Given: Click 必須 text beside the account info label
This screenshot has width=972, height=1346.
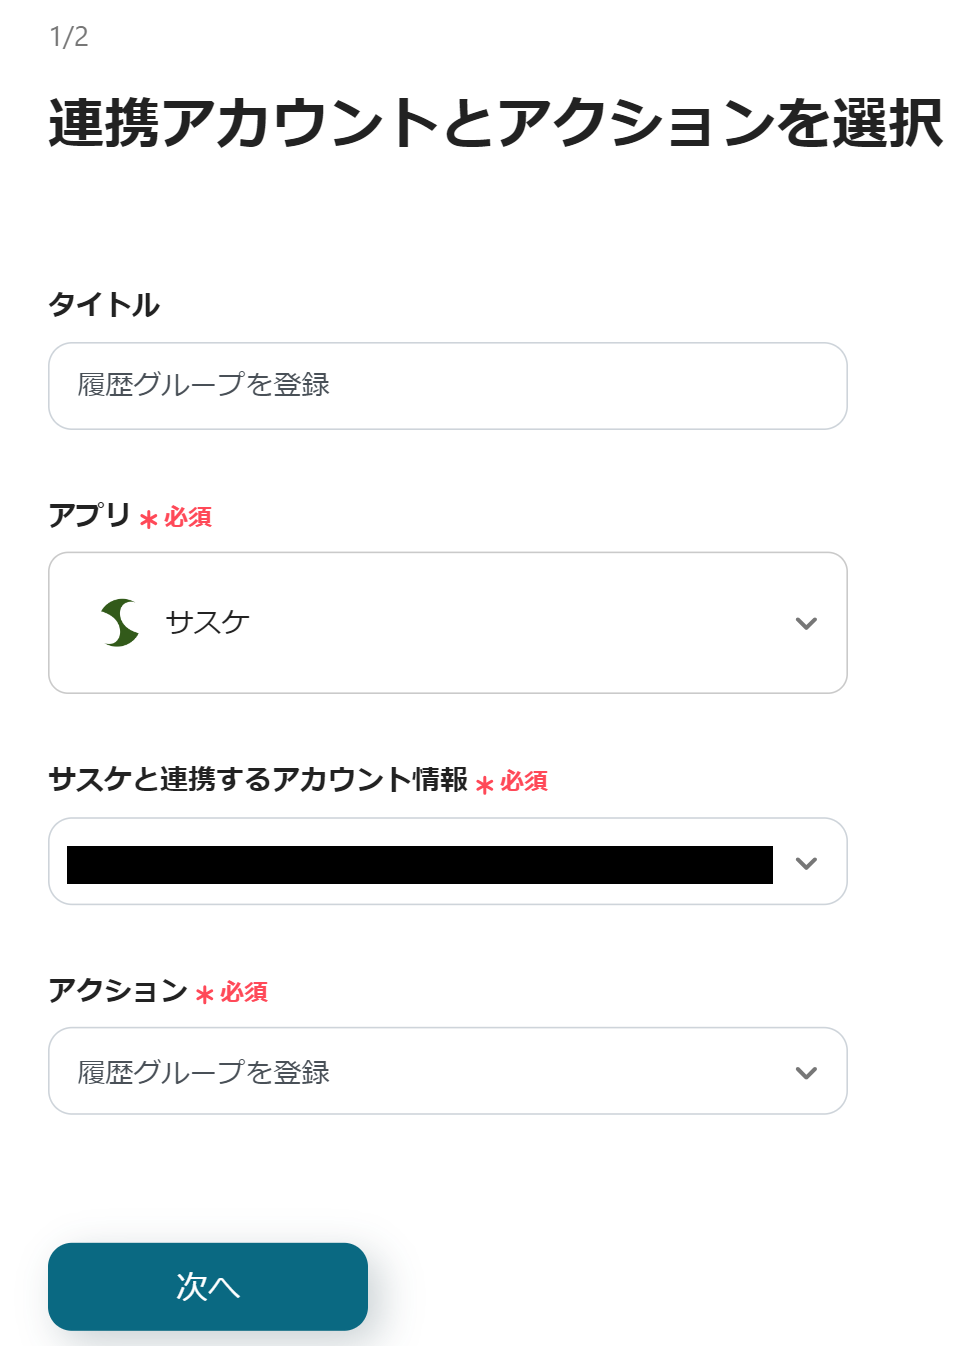Looking at the screenshot, I should 524,781.
